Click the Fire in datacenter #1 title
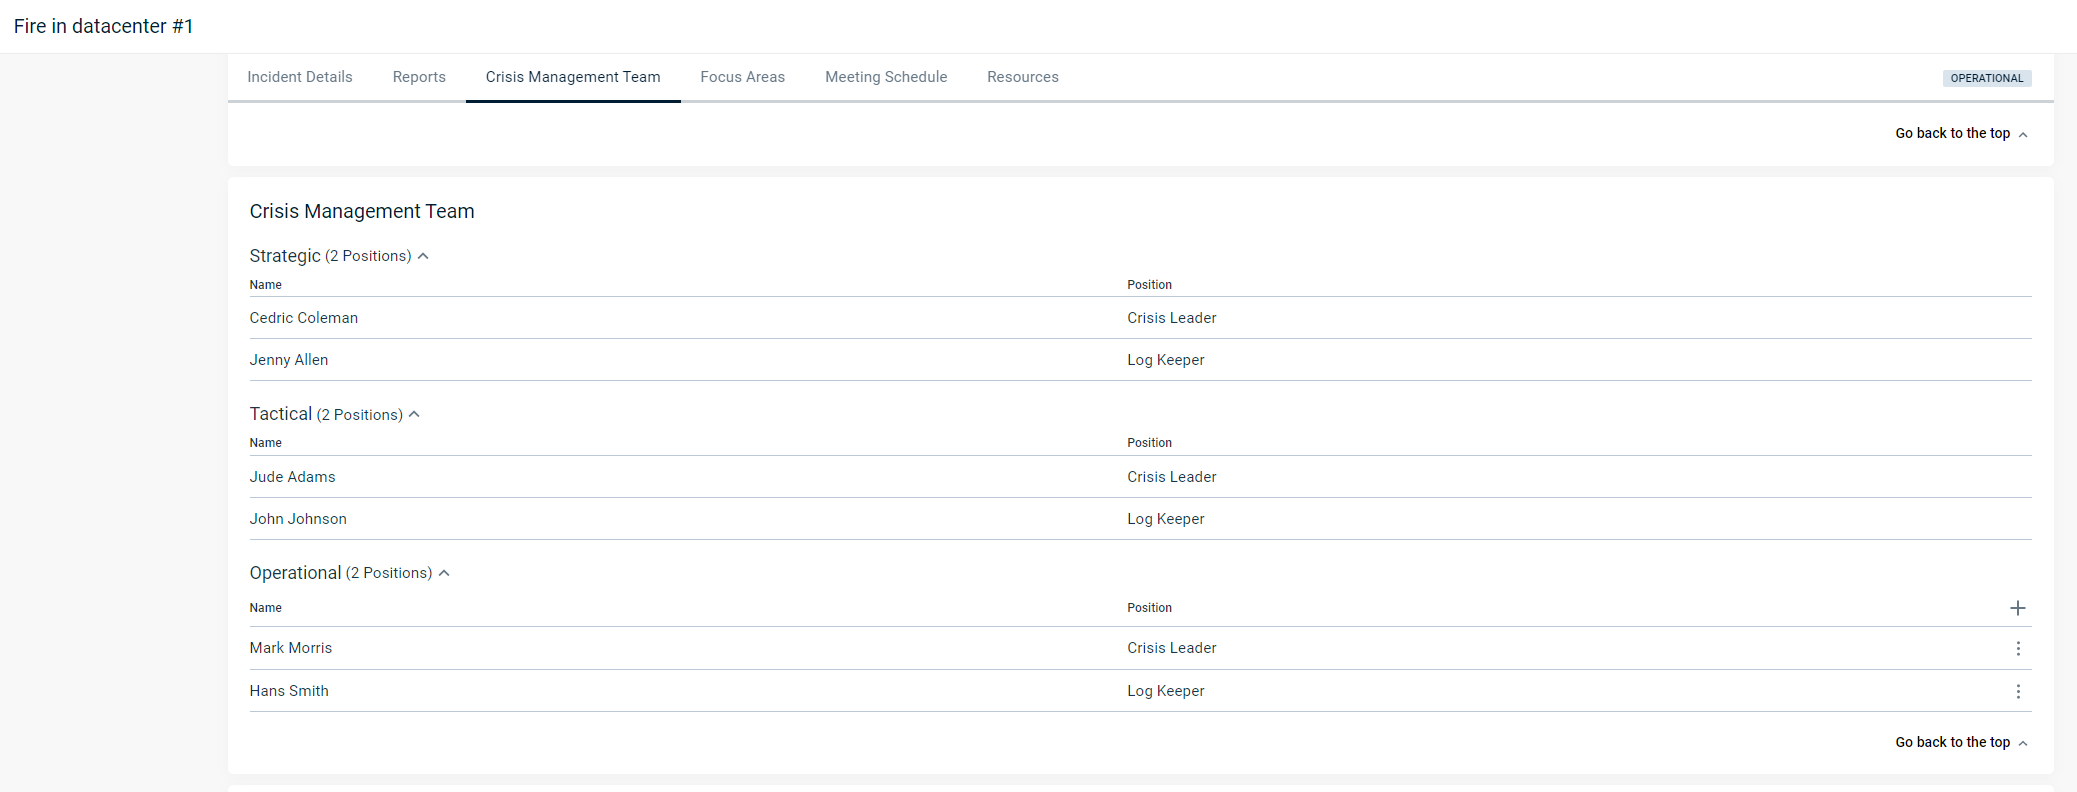 [103, 26]
